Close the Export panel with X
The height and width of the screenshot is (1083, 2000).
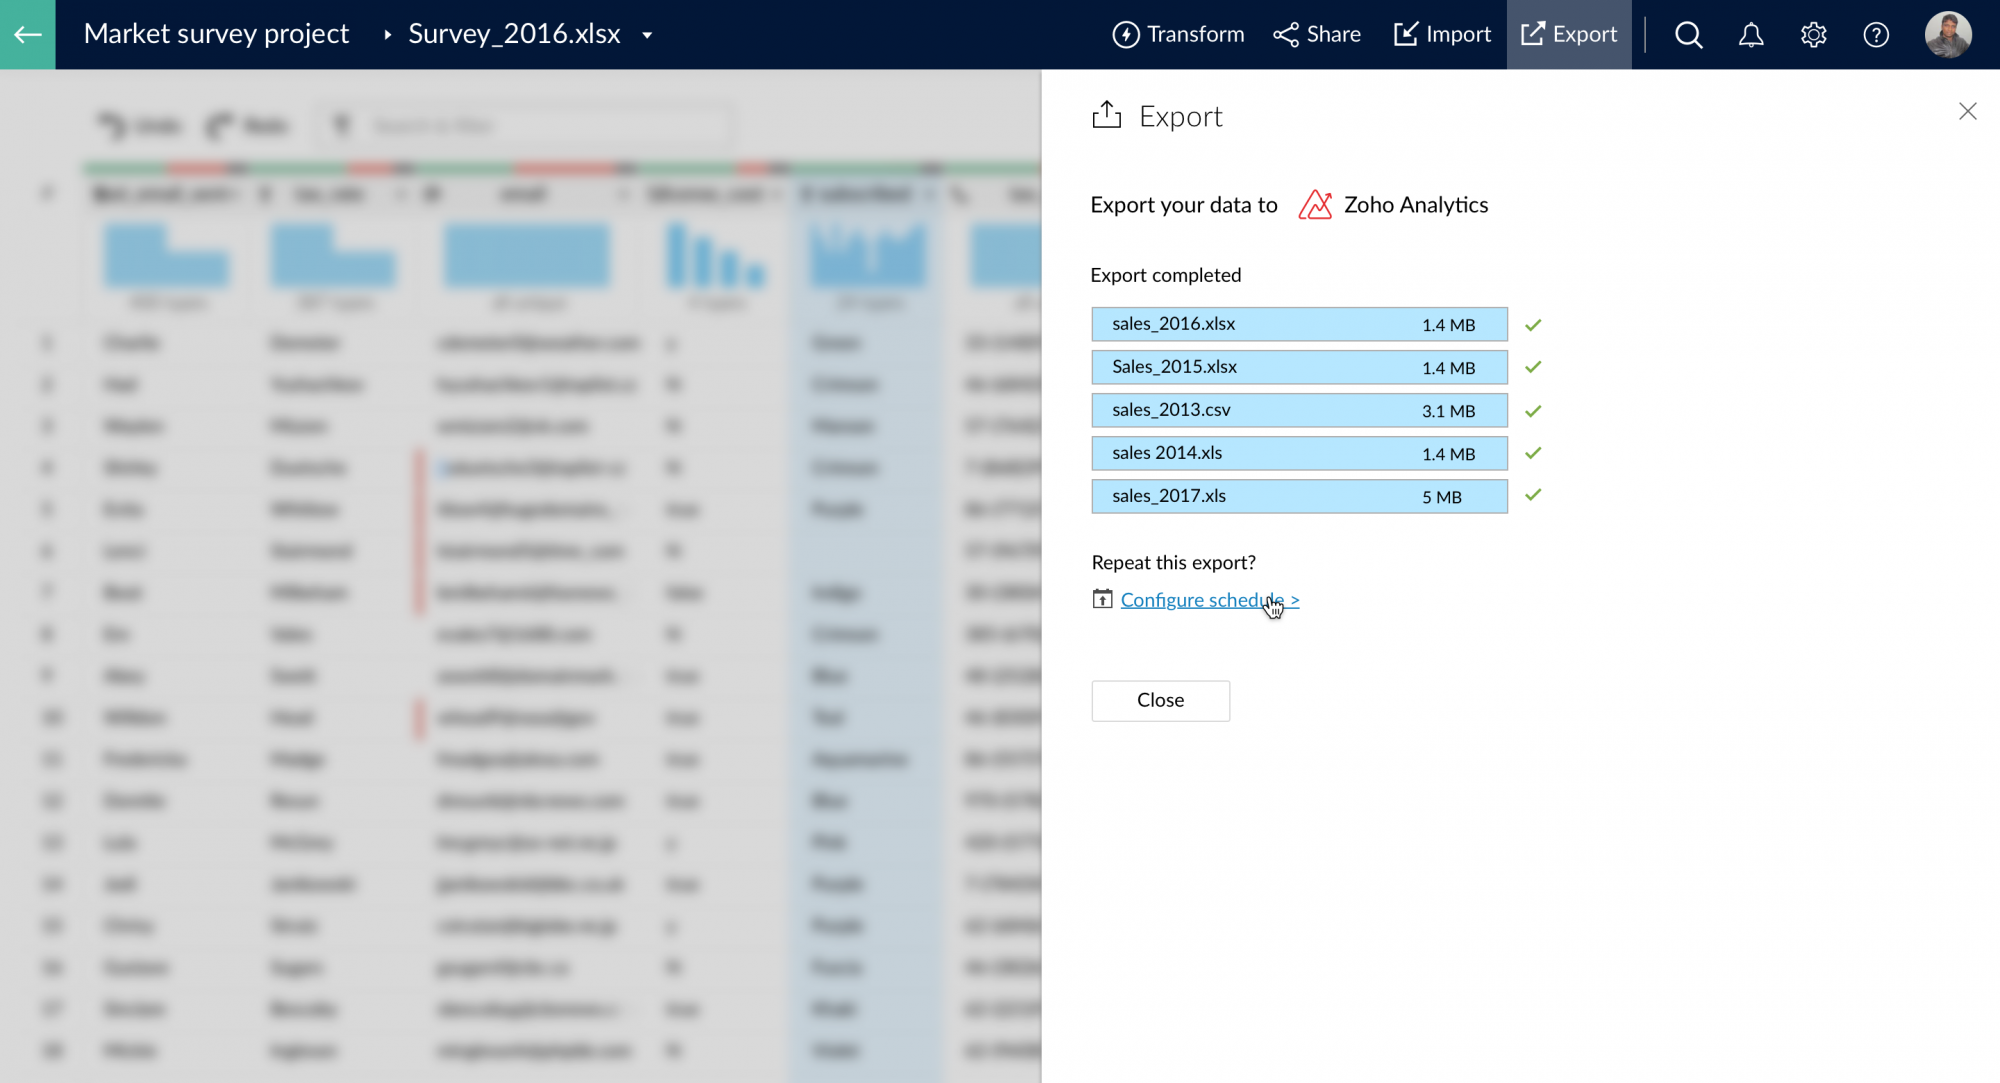point(1967,112)
